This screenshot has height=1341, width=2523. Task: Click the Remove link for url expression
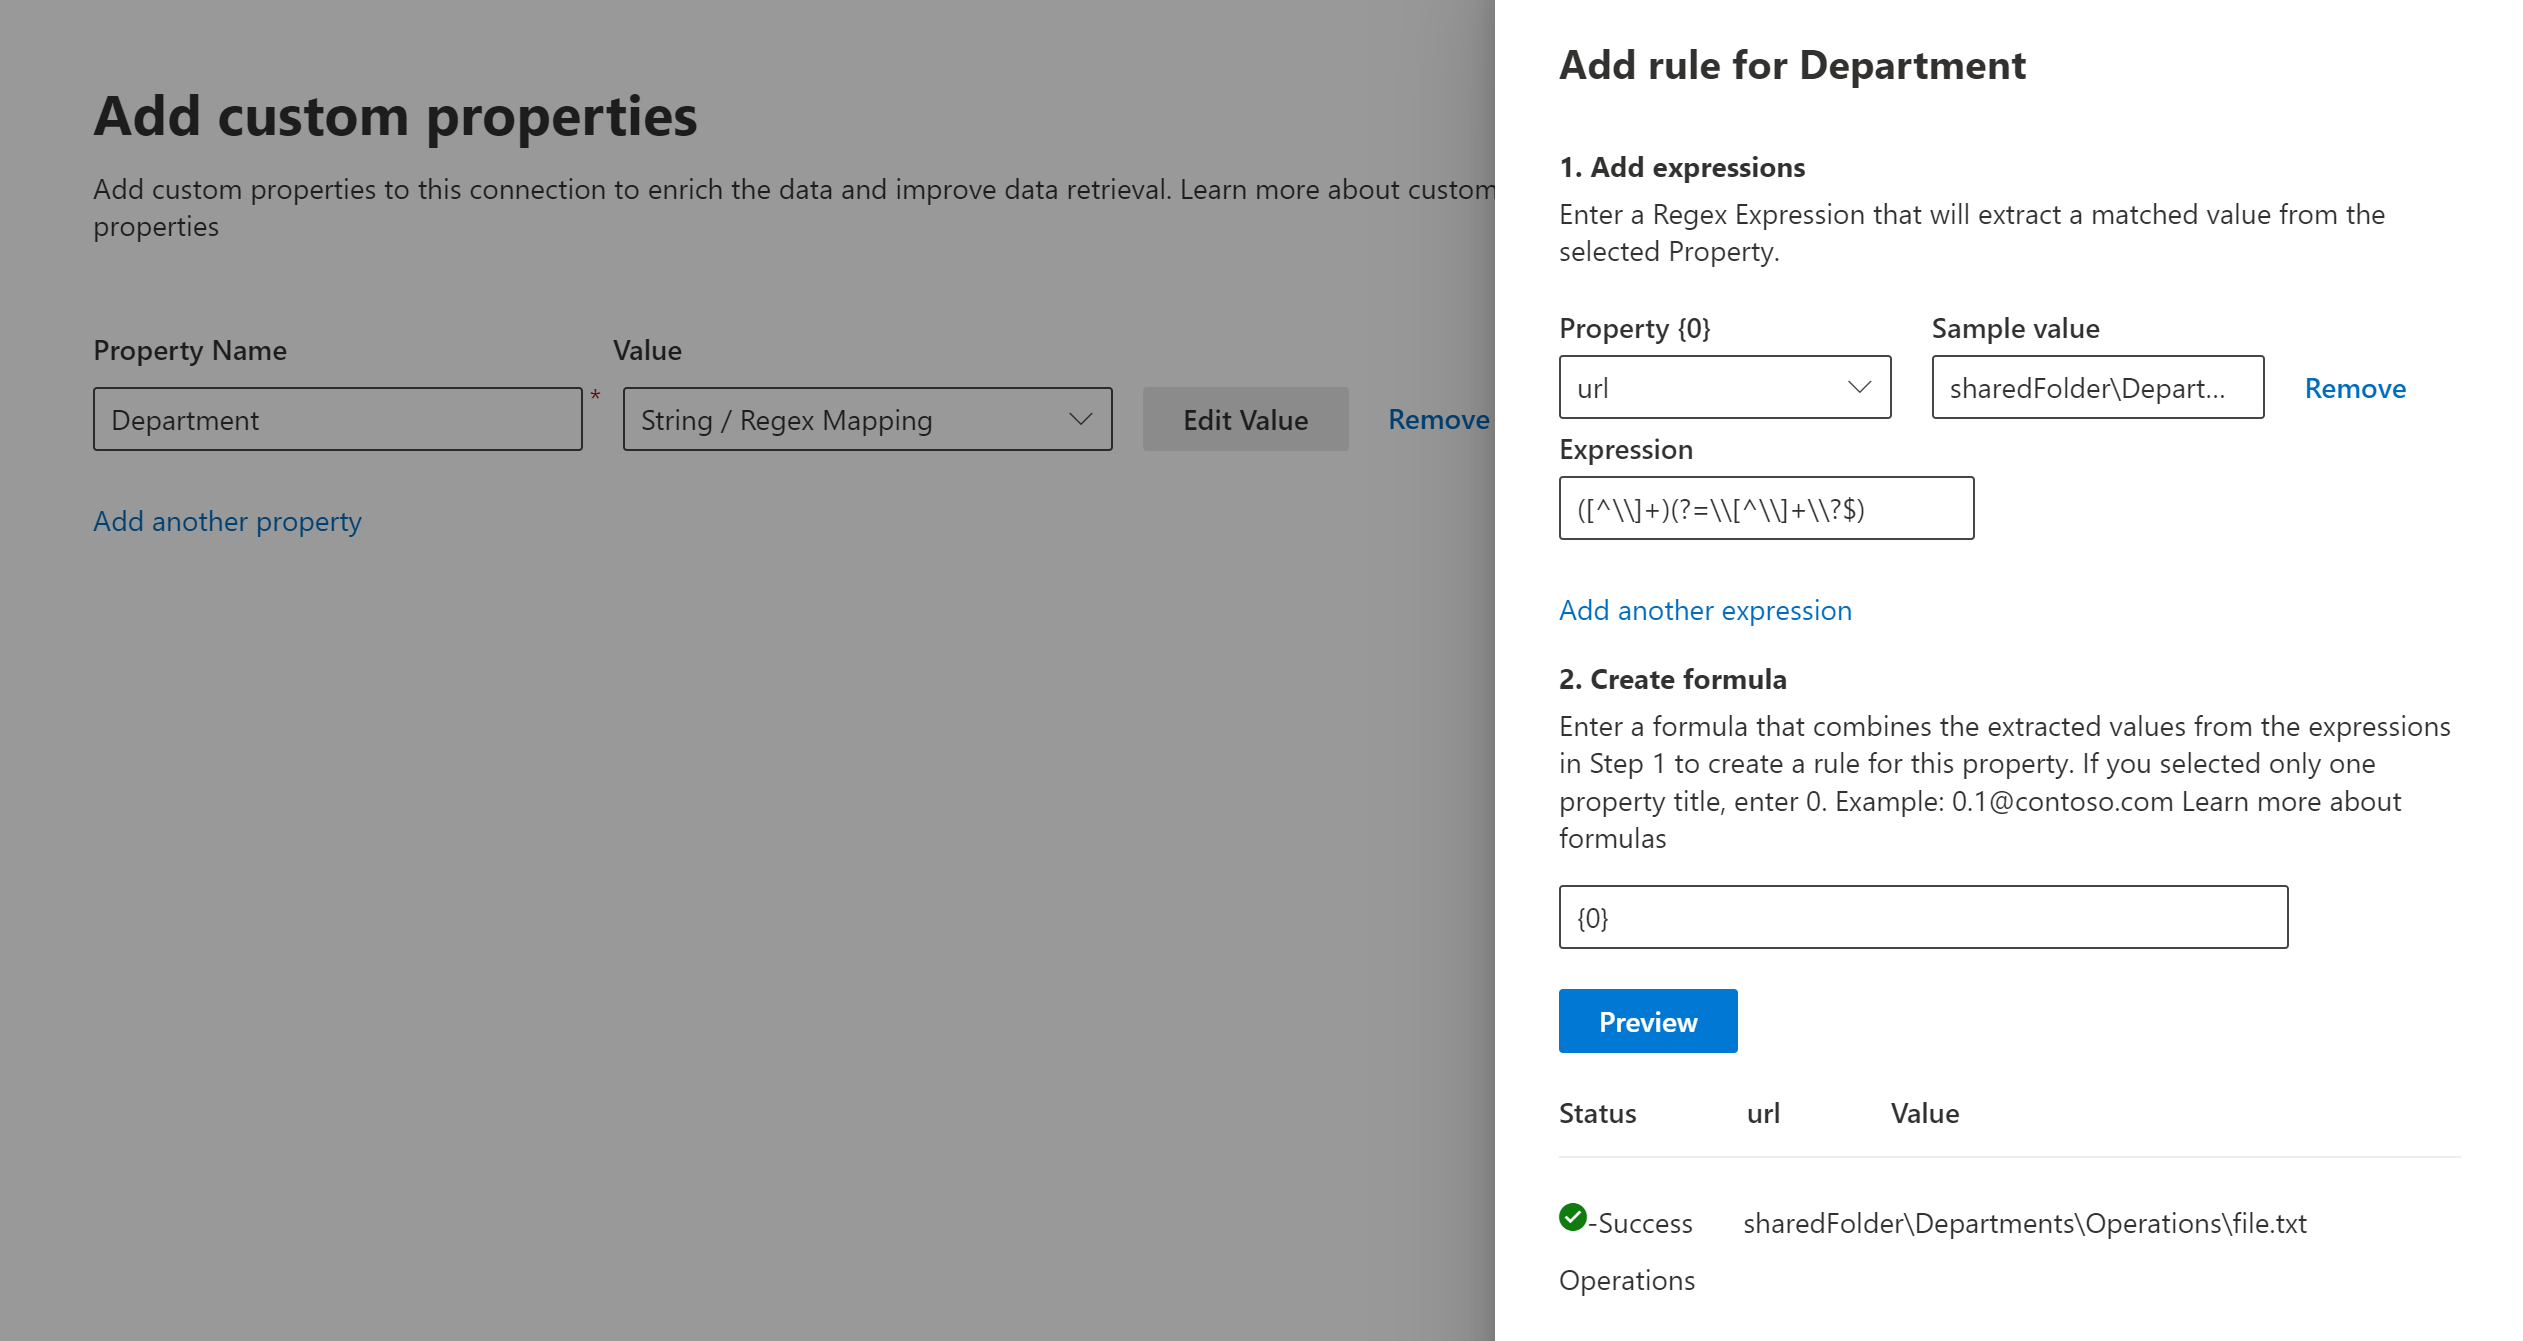point(2356,387)
